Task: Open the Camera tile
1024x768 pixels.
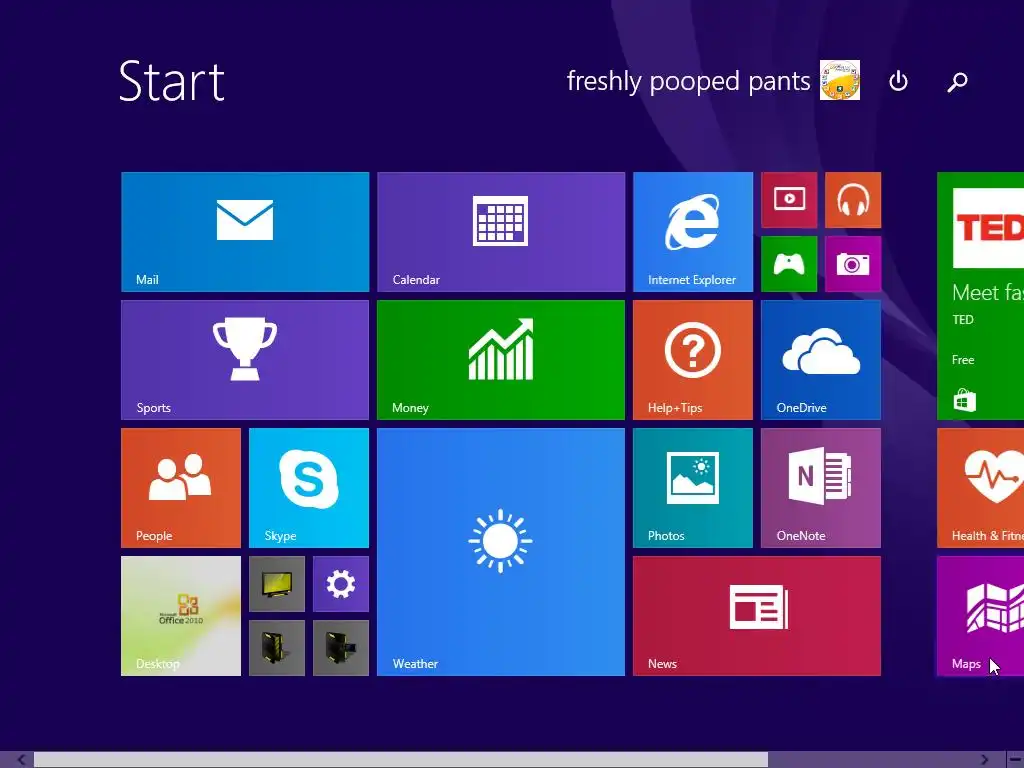Action: 853,264
